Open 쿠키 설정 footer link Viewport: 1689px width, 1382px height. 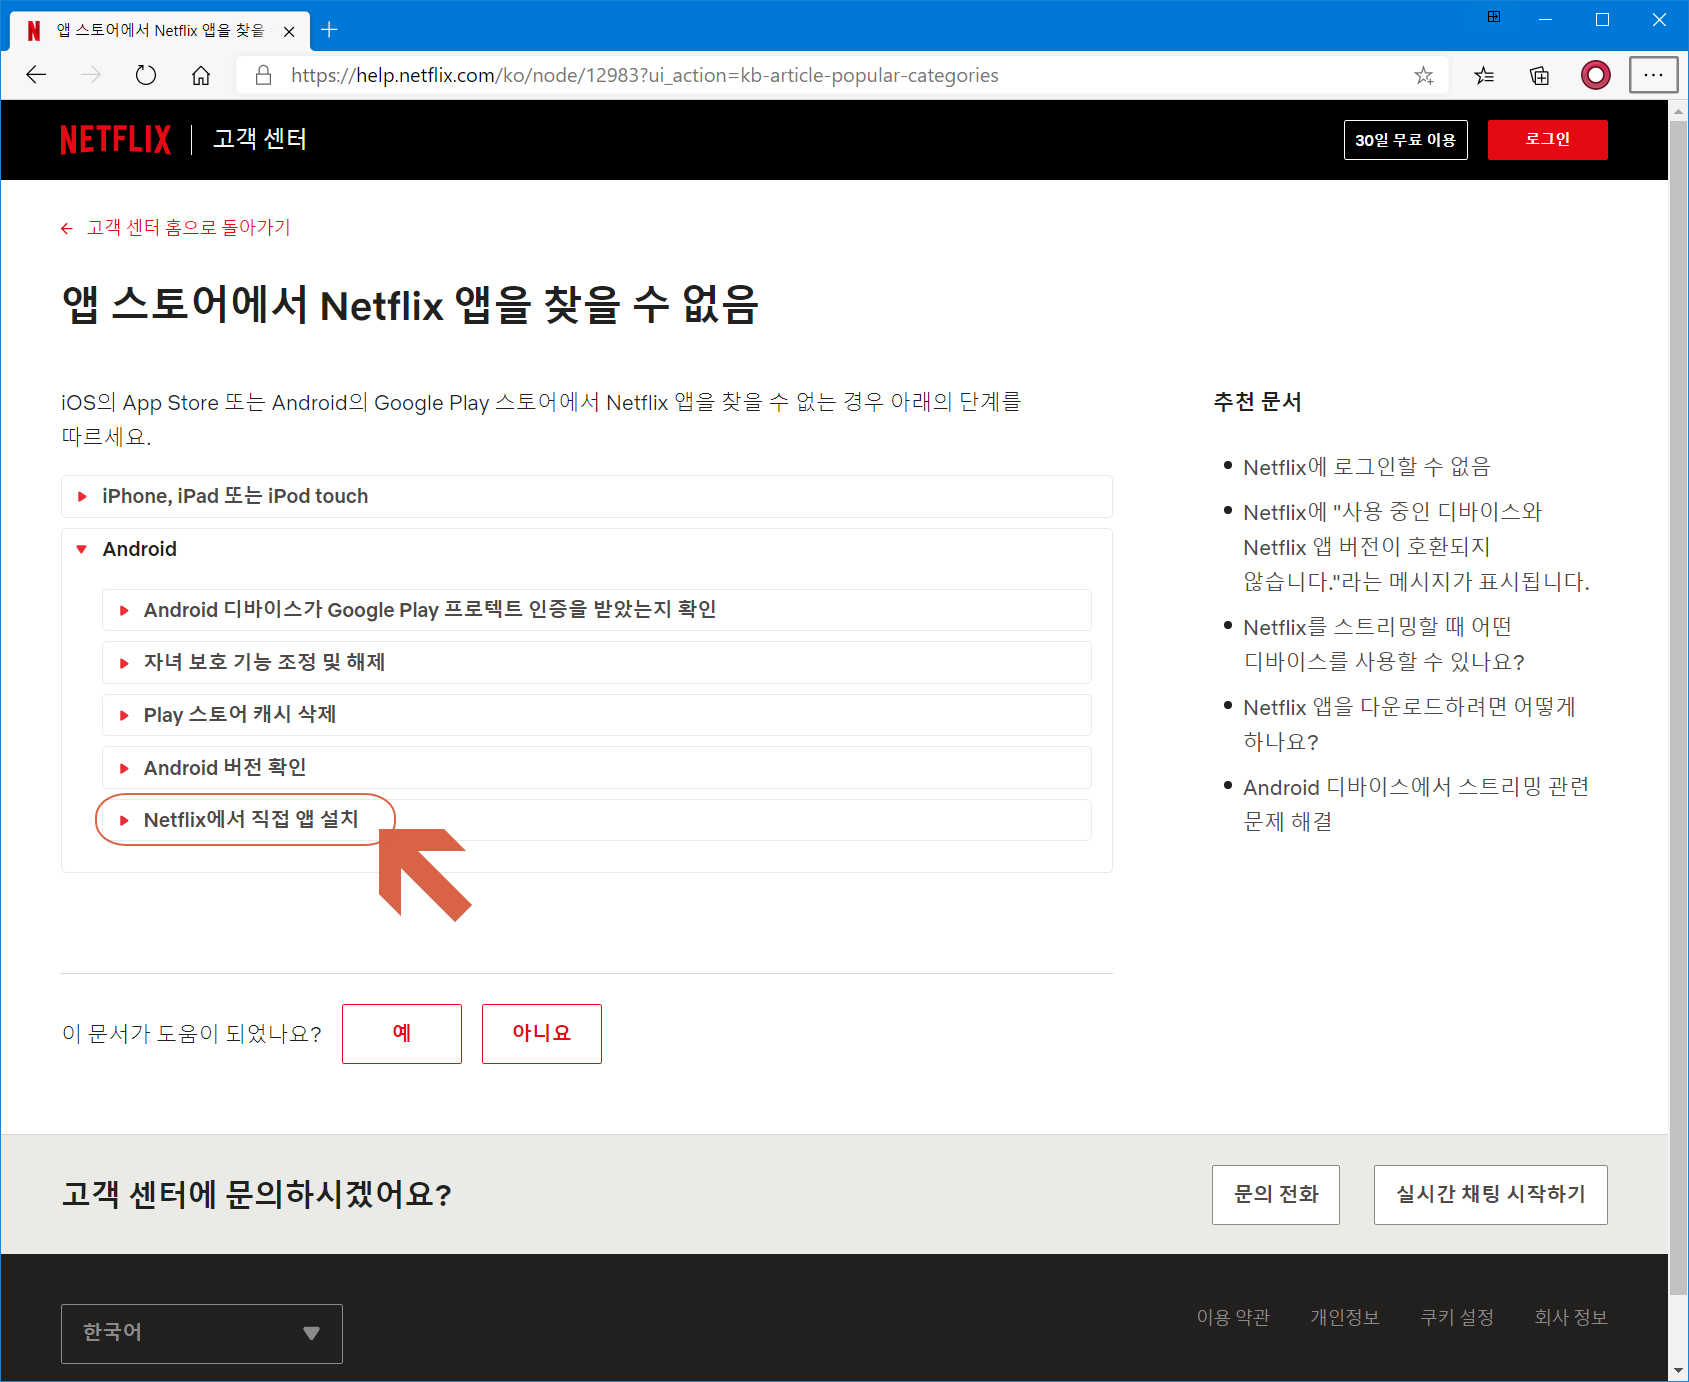[x=1457, y=1318]
